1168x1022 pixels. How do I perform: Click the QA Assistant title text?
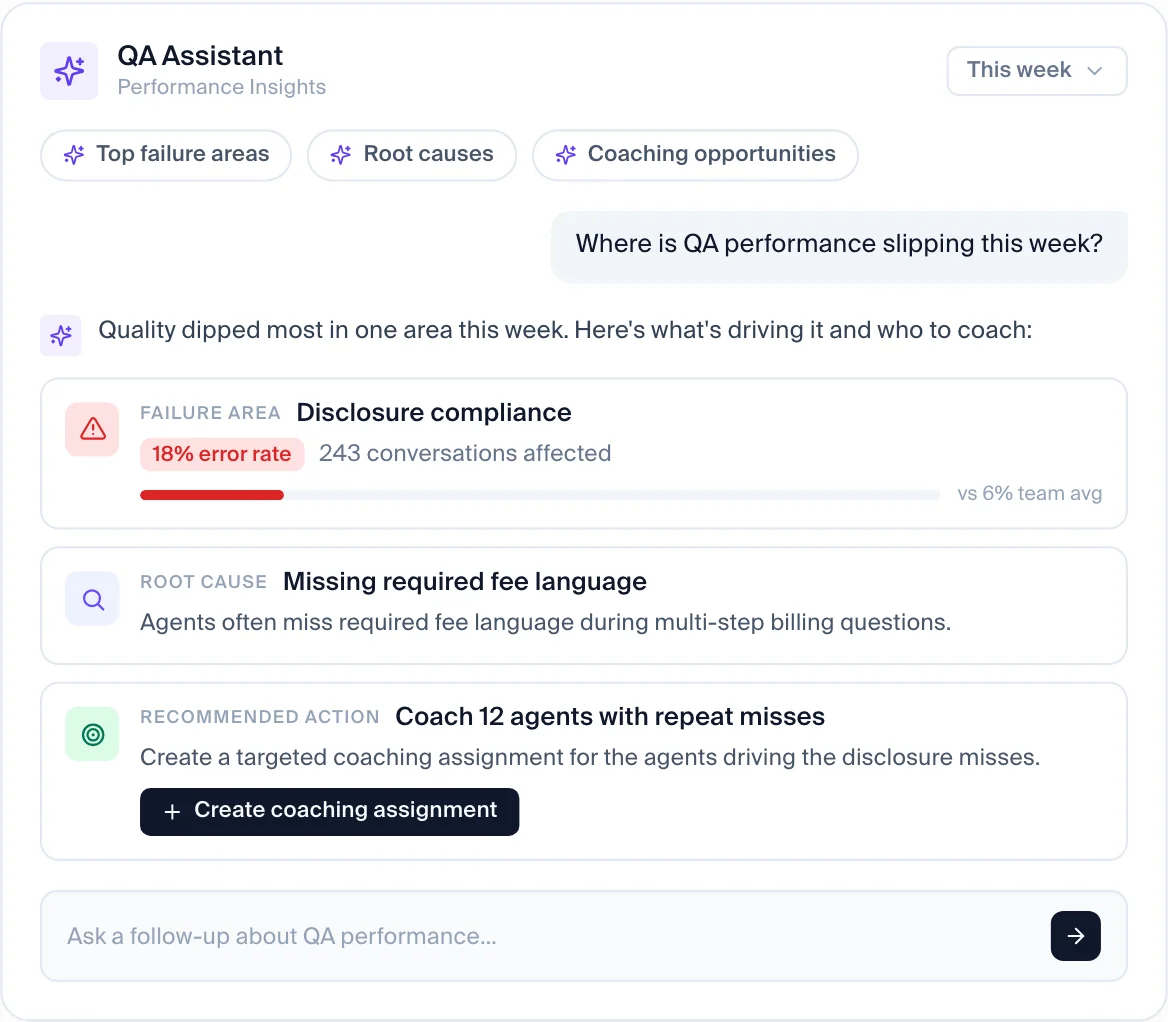(200, 56)
